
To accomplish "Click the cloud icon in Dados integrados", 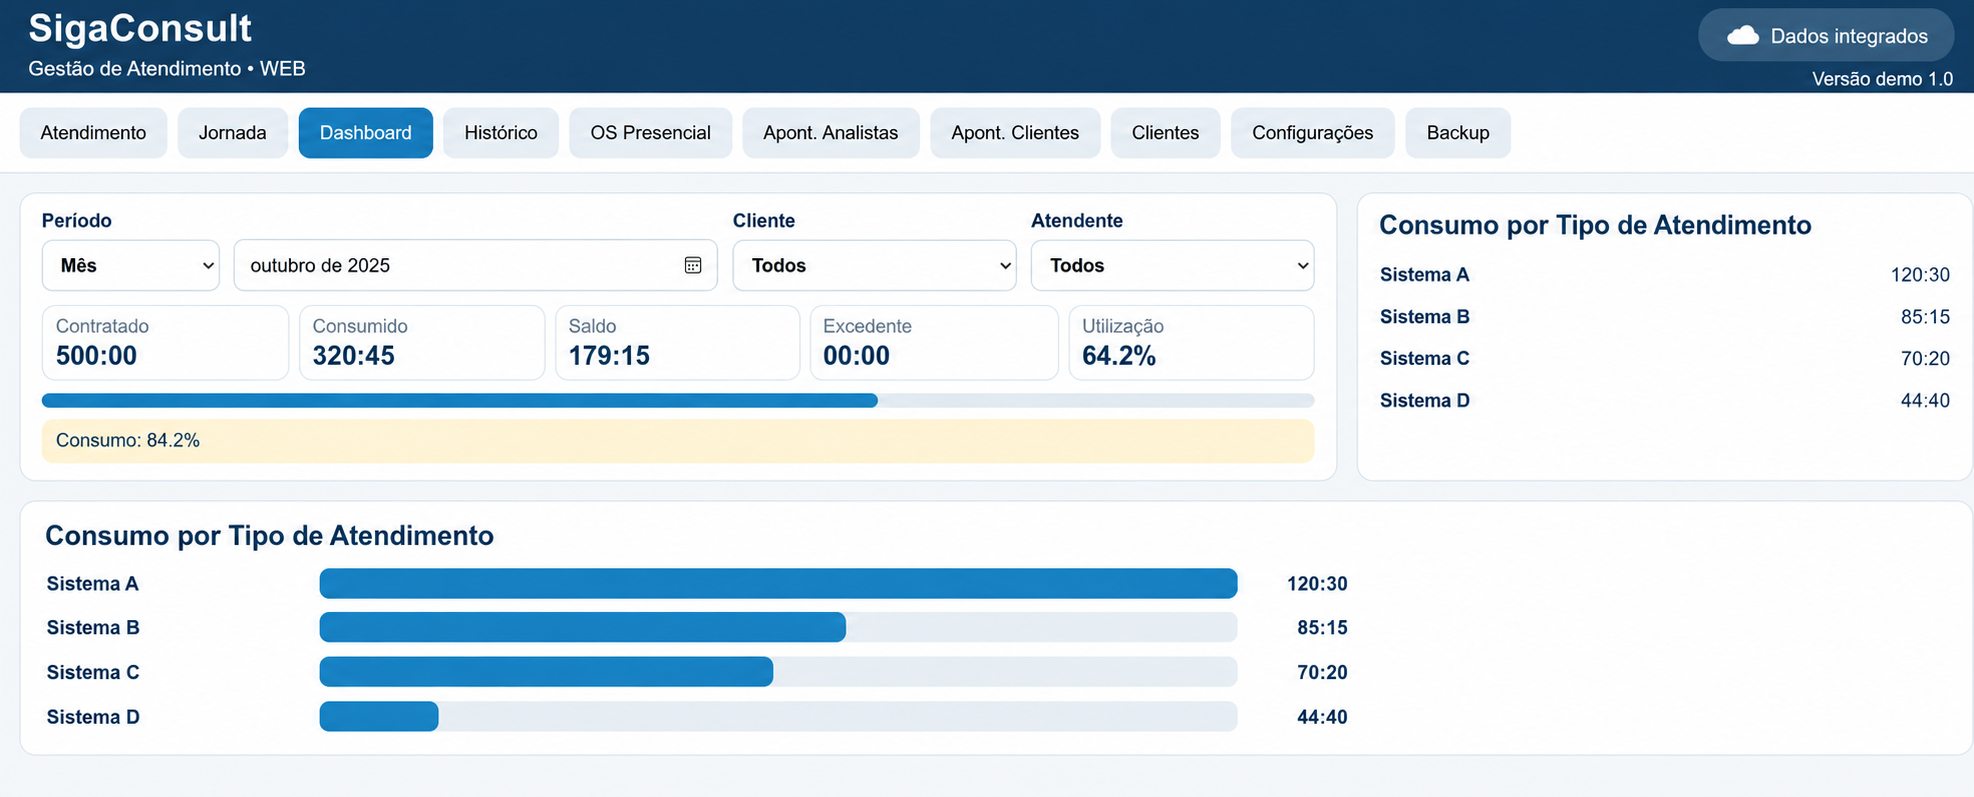I will coord(1743,36).
